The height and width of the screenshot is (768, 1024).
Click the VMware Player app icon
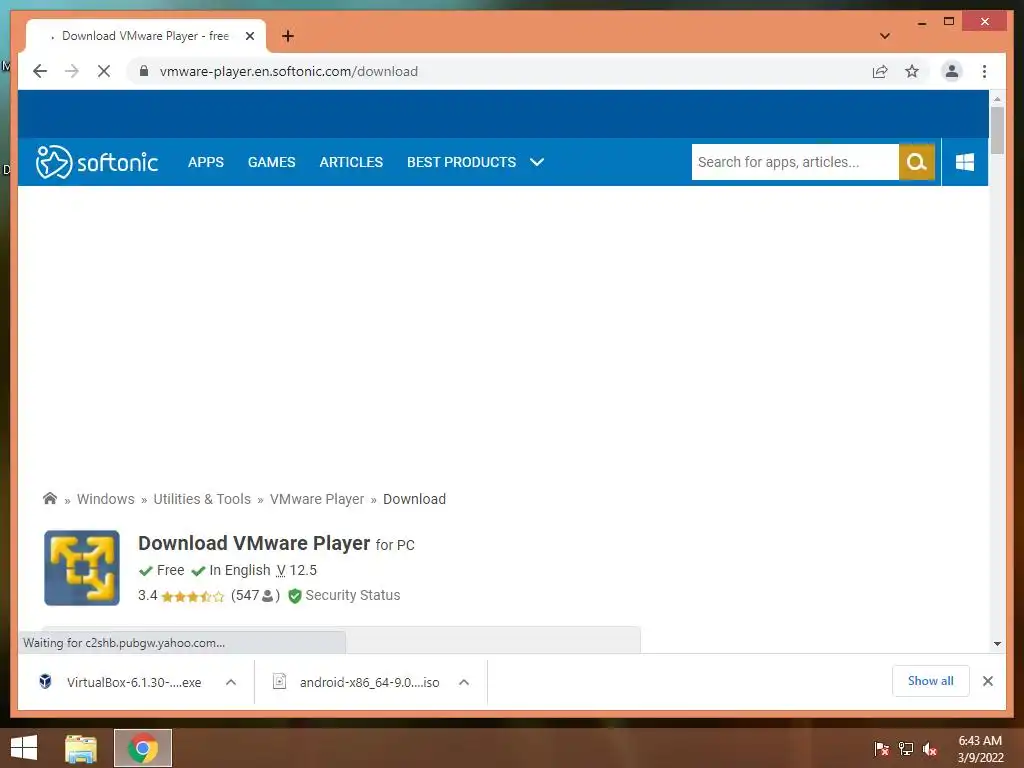(x=82, y=568)
